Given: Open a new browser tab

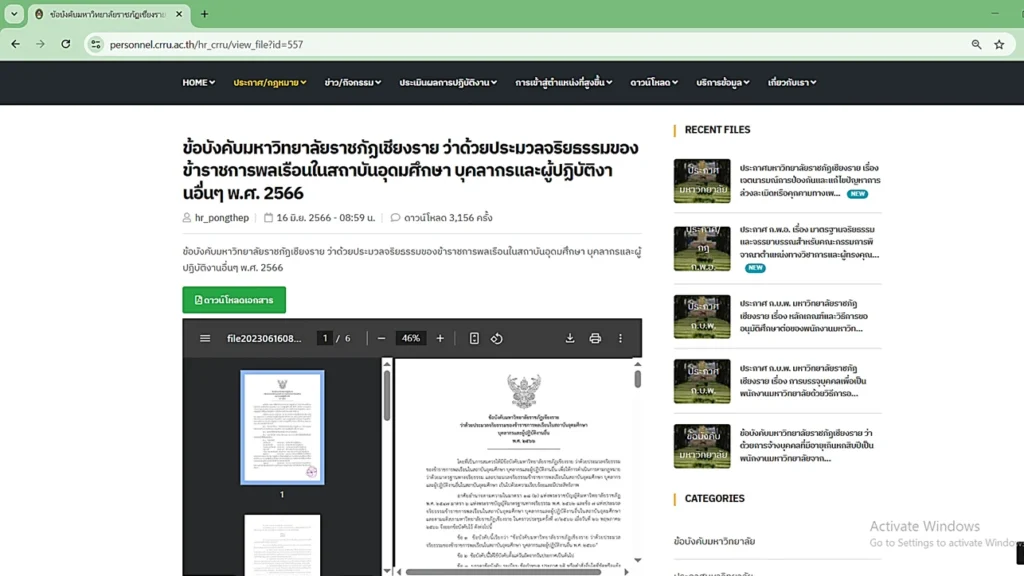Looking at the screenshot, I should coord(204,14).
